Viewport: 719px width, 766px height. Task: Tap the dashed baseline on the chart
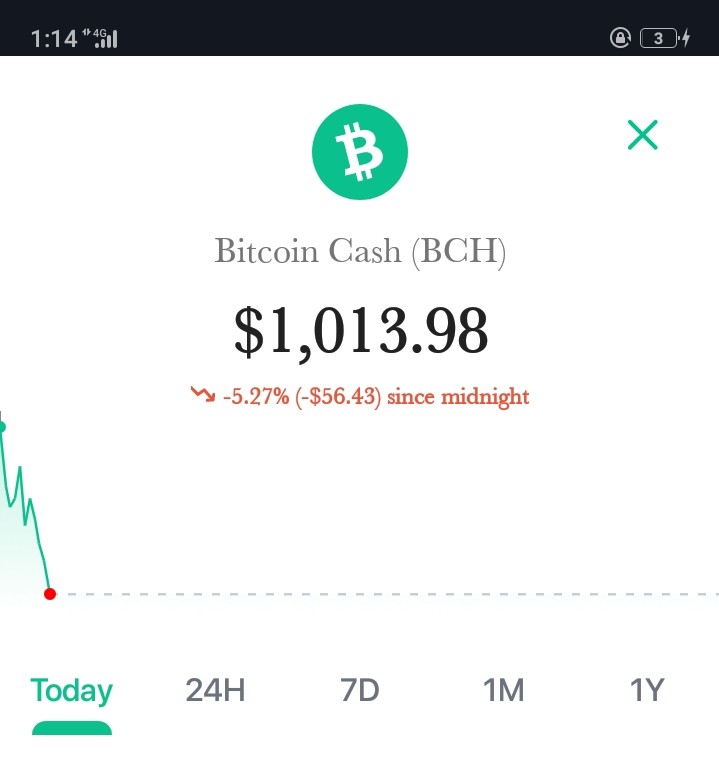coord(393,595)
